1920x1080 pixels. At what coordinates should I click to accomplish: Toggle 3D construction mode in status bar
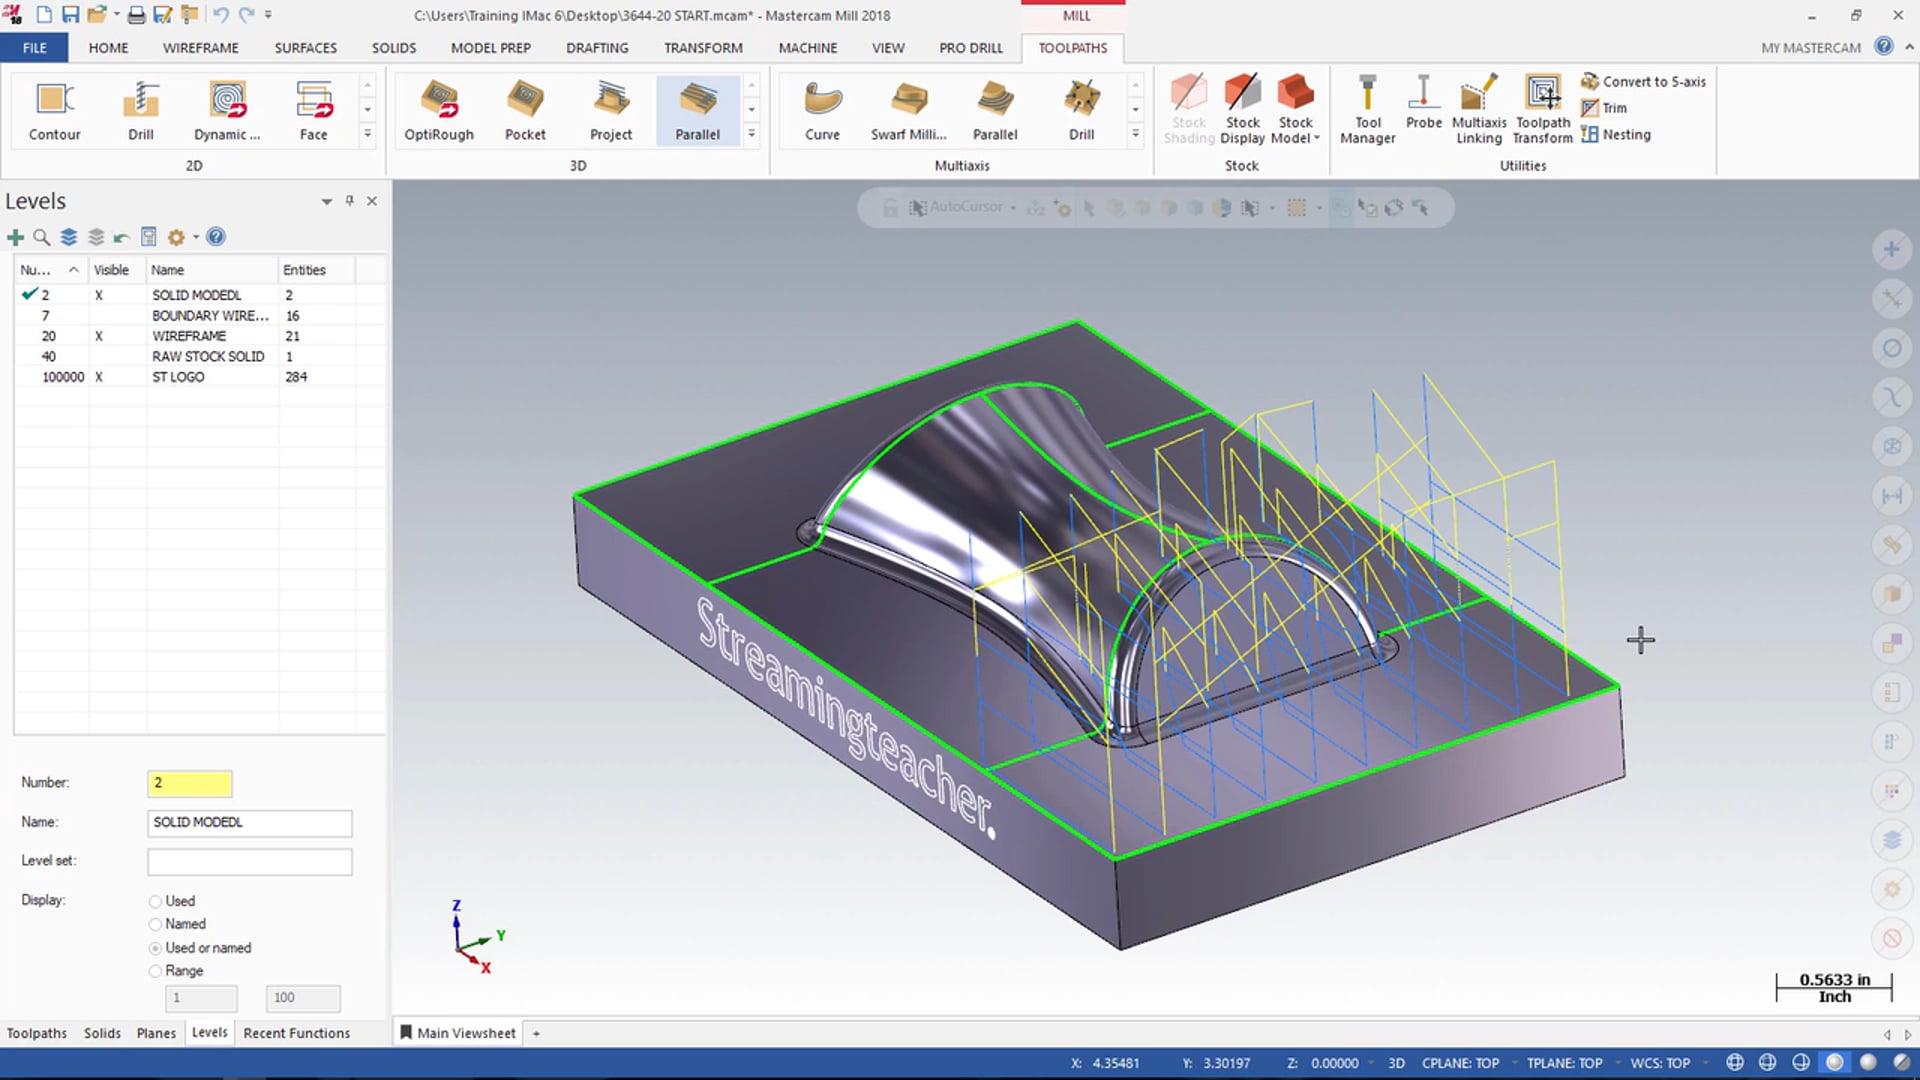click(1396, 1063)
